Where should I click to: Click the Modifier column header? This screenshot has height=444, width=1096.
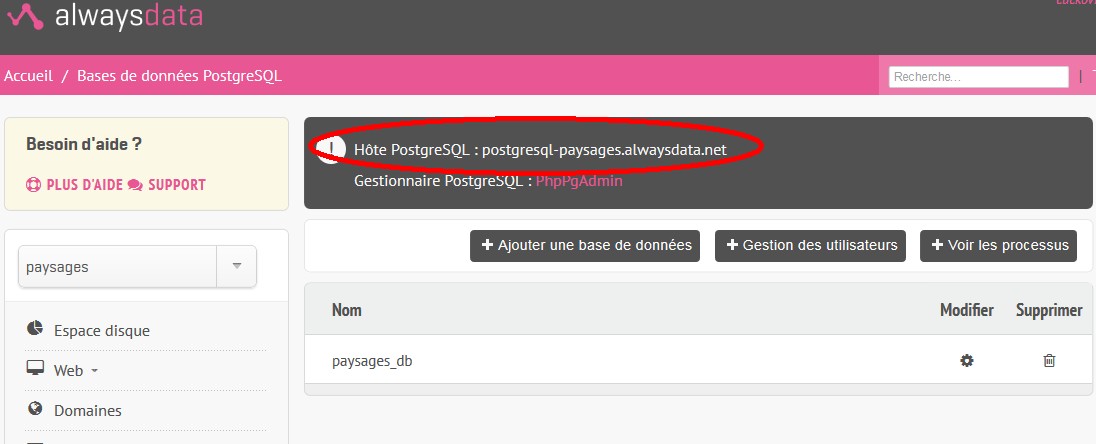(x=967, y=310)
